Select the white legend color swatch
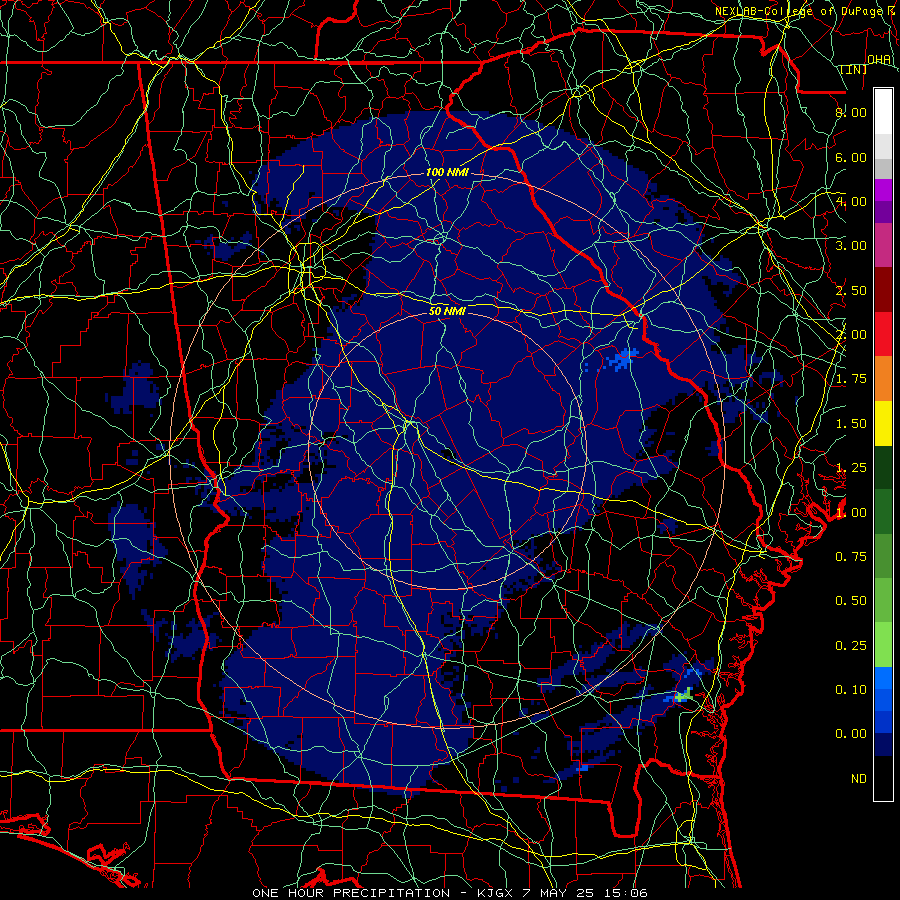The image size is (900, 900). coord(883,112)
